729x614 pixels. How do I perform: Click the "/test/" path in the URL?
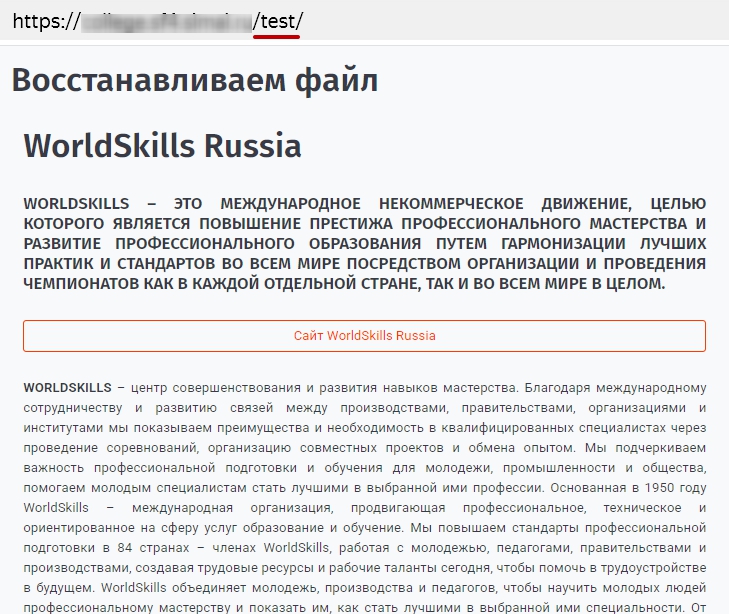point(277,19)
